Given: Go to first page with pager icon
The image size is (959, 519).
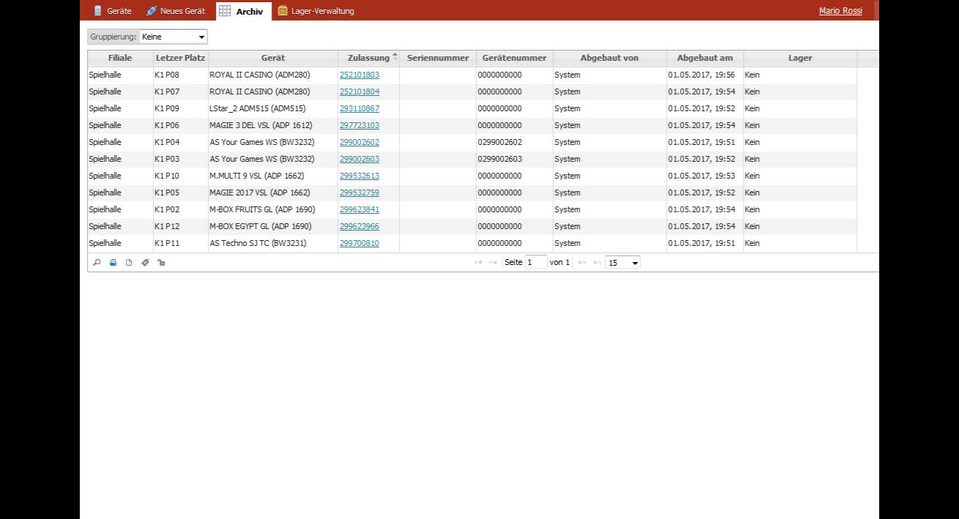Looking at the screenshot, I should [478, 262].
